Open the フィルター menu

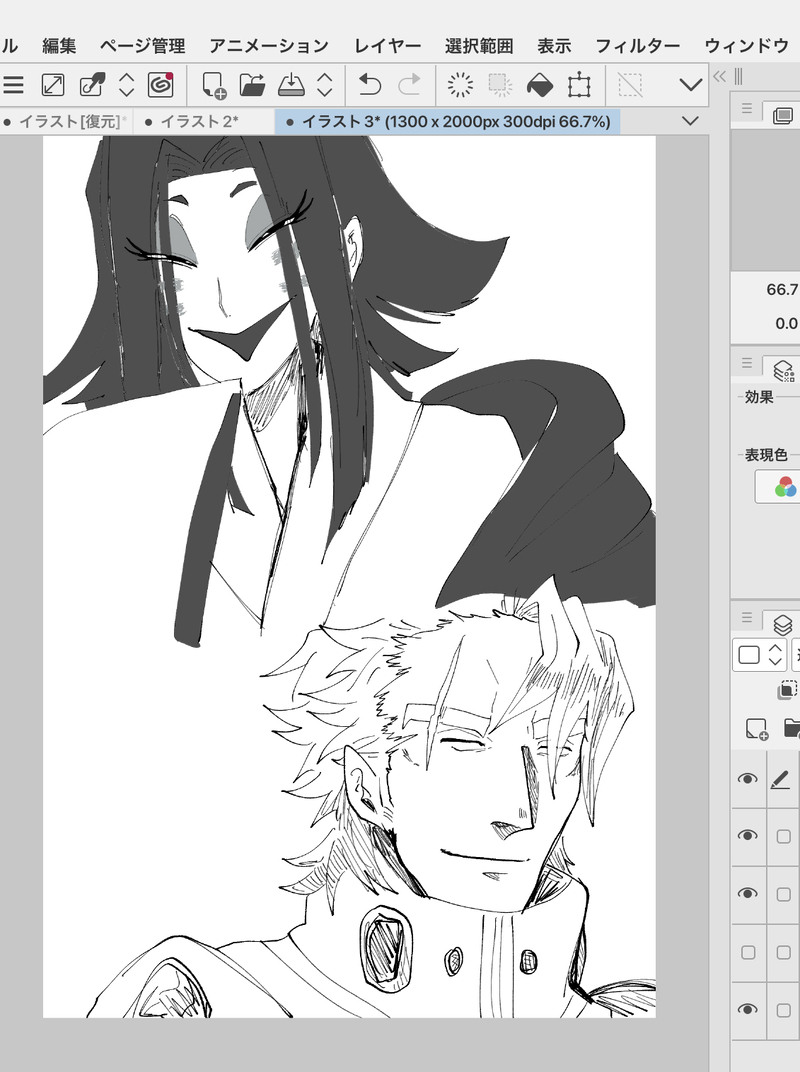pos(637,46)
